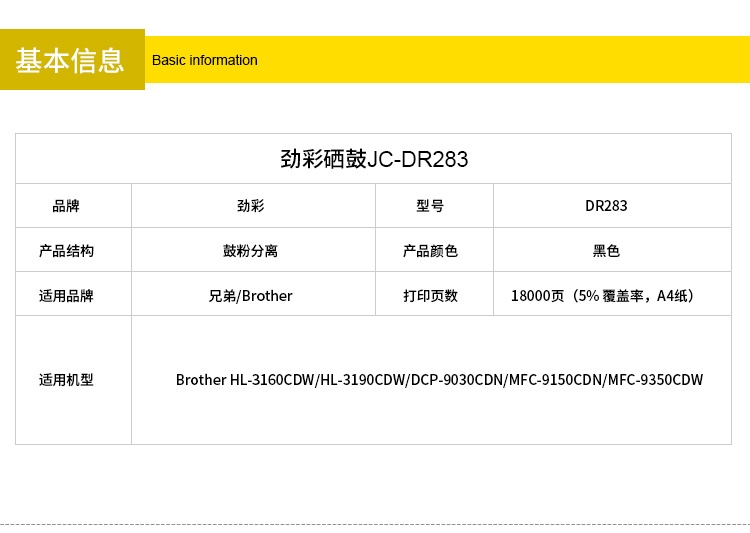
Task: Select the 品牌 row label
Action: [66, 206]
